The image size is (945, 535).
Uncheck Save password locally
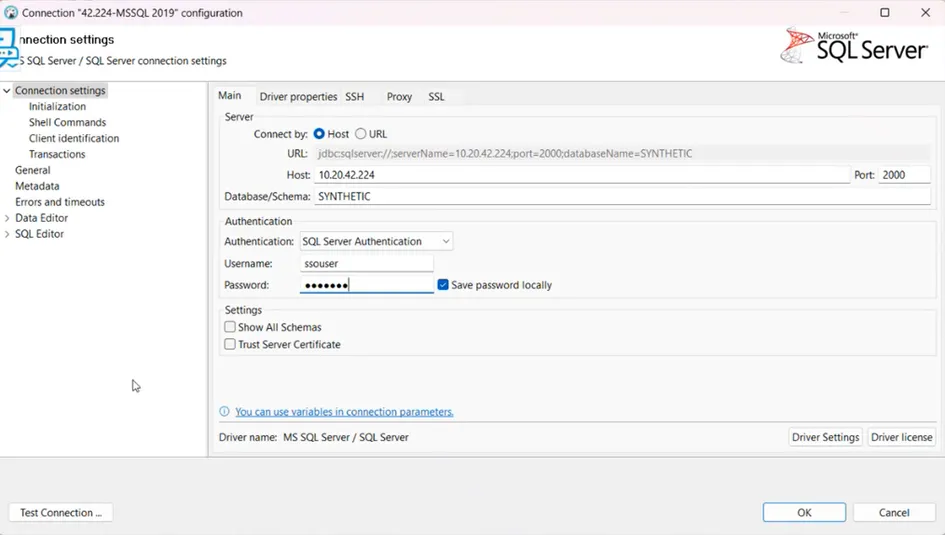pyautogui.click(x=443, y=284)
